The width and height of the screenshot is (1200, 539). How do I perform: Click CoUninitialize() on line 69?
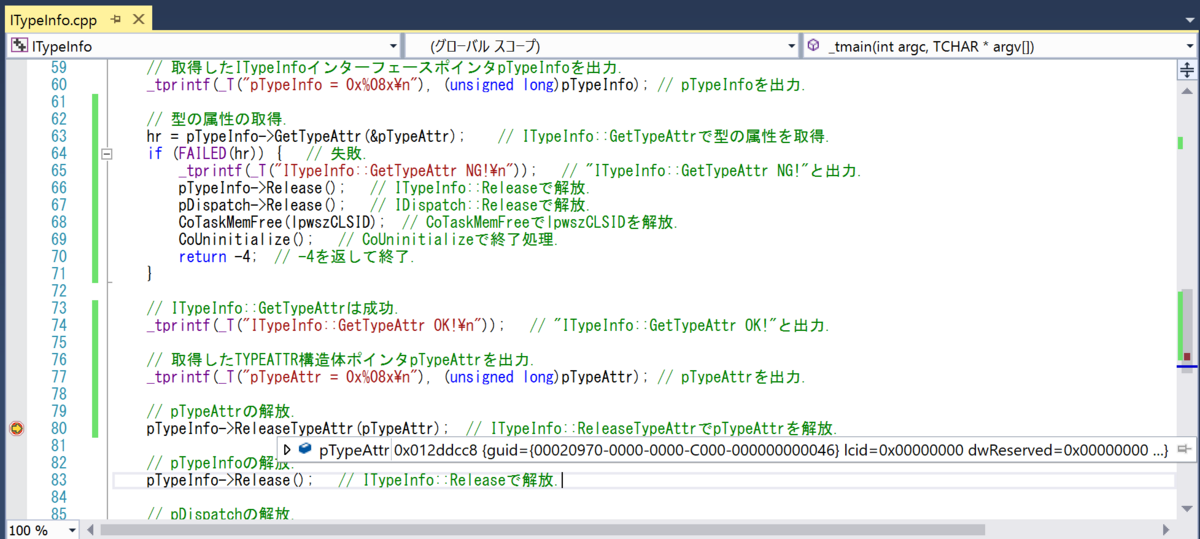click(x=247, y=239)
